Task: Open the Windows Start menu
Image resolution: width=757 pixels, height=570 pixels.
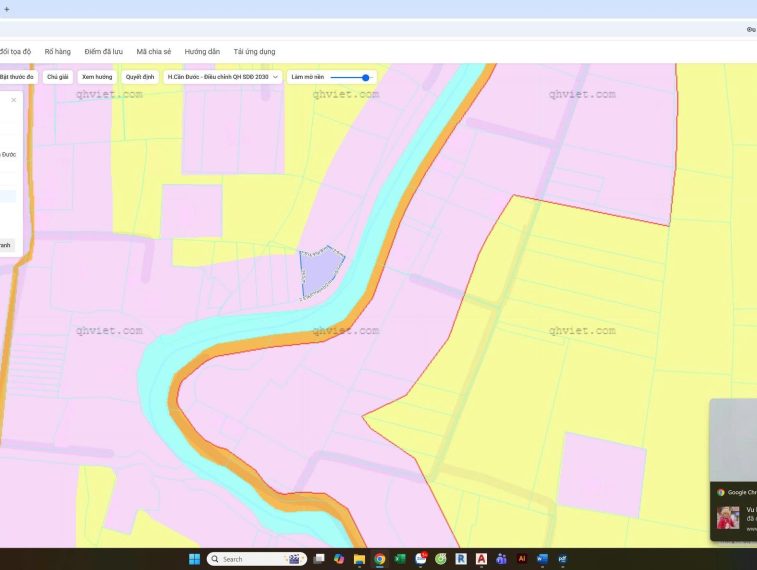Action: click(x=194, y=559)
